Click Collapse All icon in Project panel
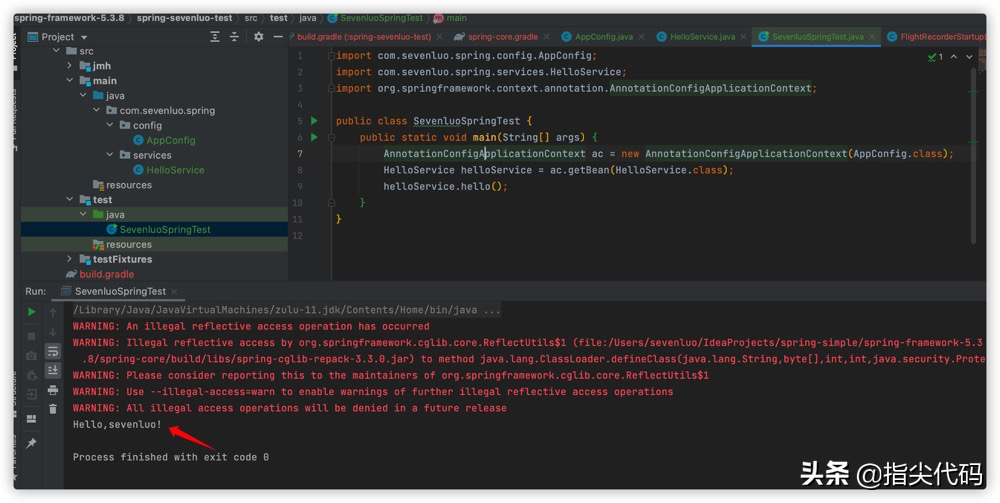The image size is (1000, 503). tap(234, 37)
